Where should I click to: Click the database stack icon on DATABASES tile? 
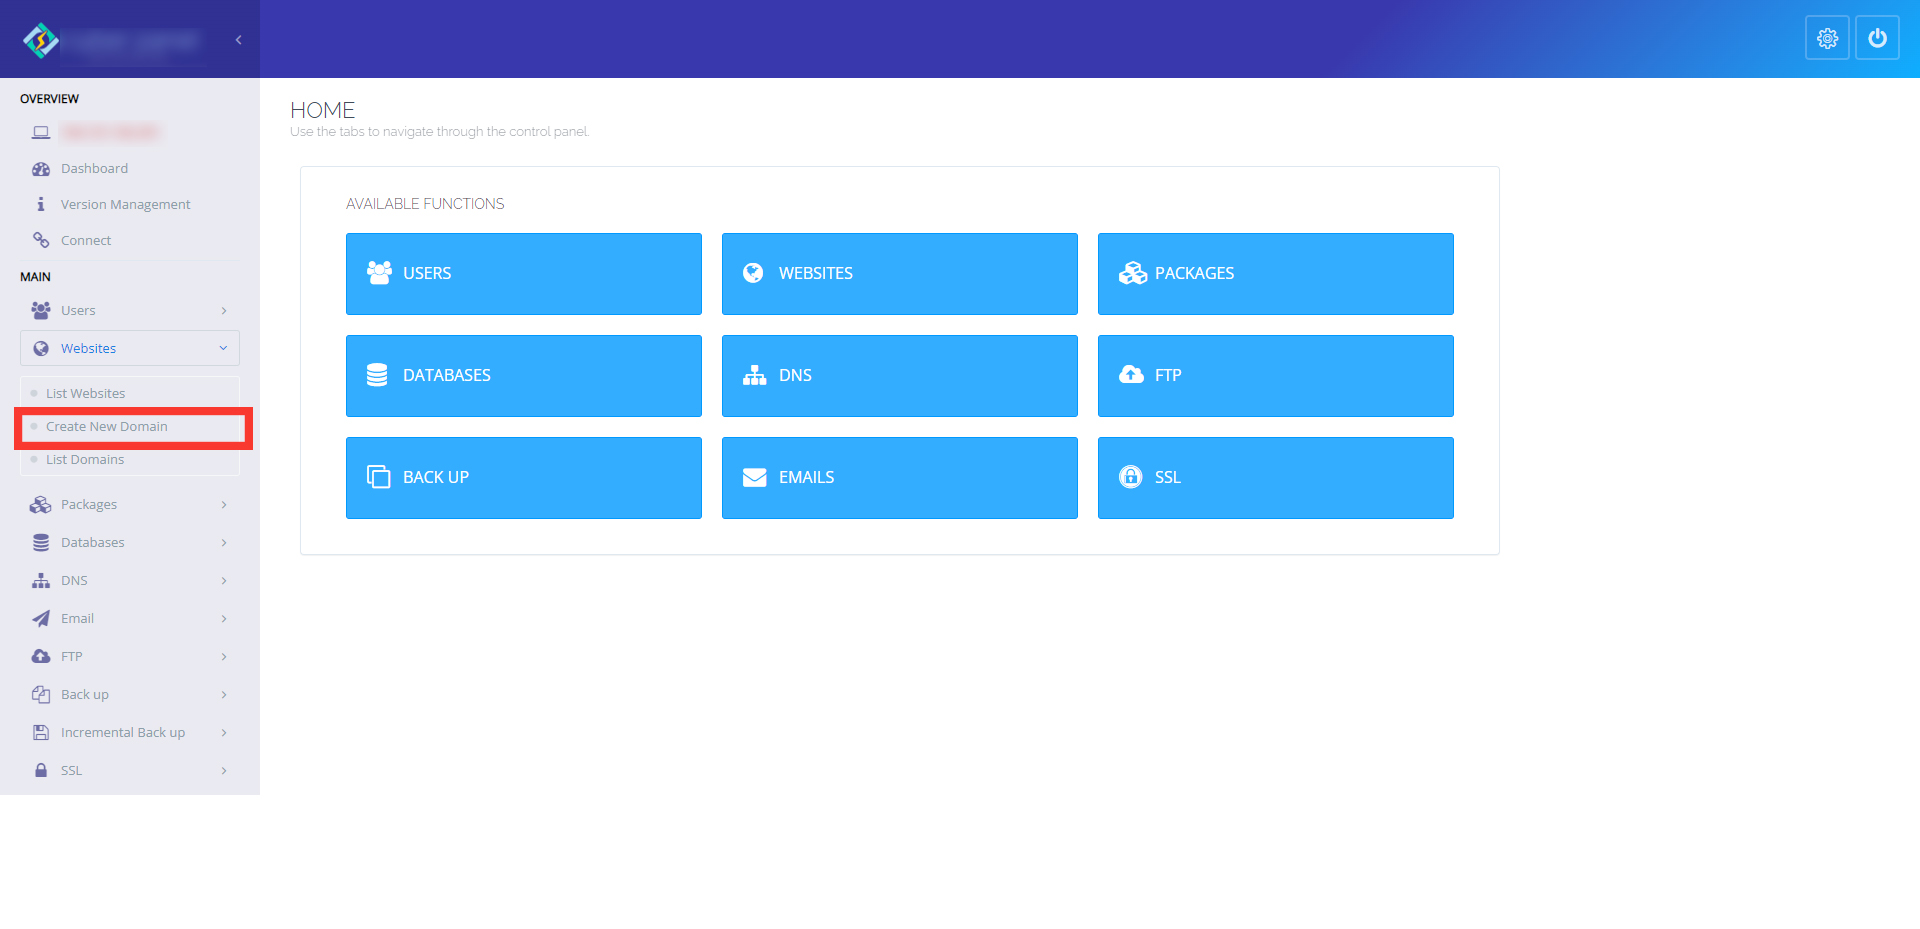click(x=377, y=375)
